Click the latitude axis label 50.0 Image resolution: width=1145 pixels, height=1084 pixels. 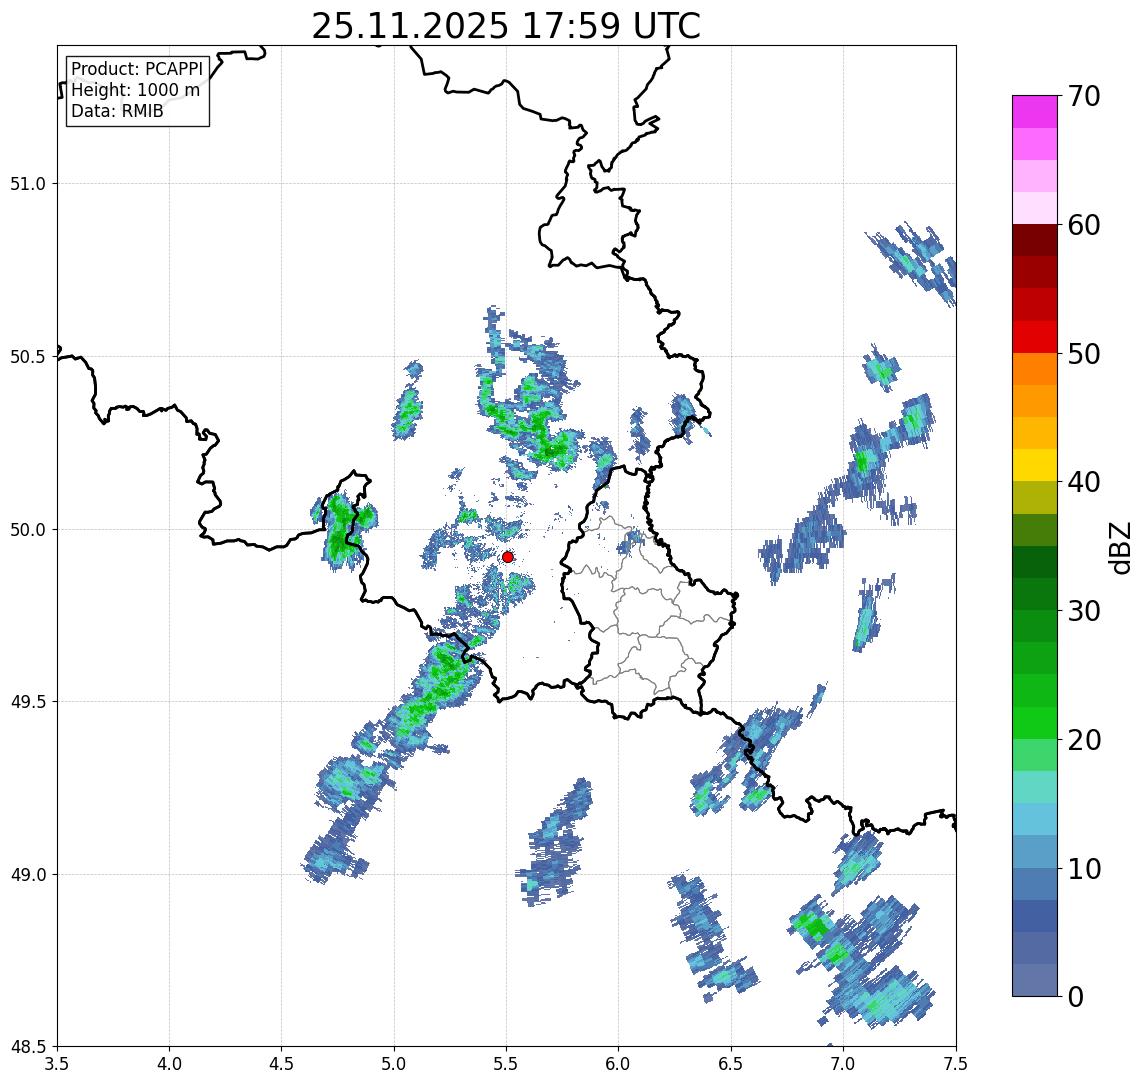28,530
